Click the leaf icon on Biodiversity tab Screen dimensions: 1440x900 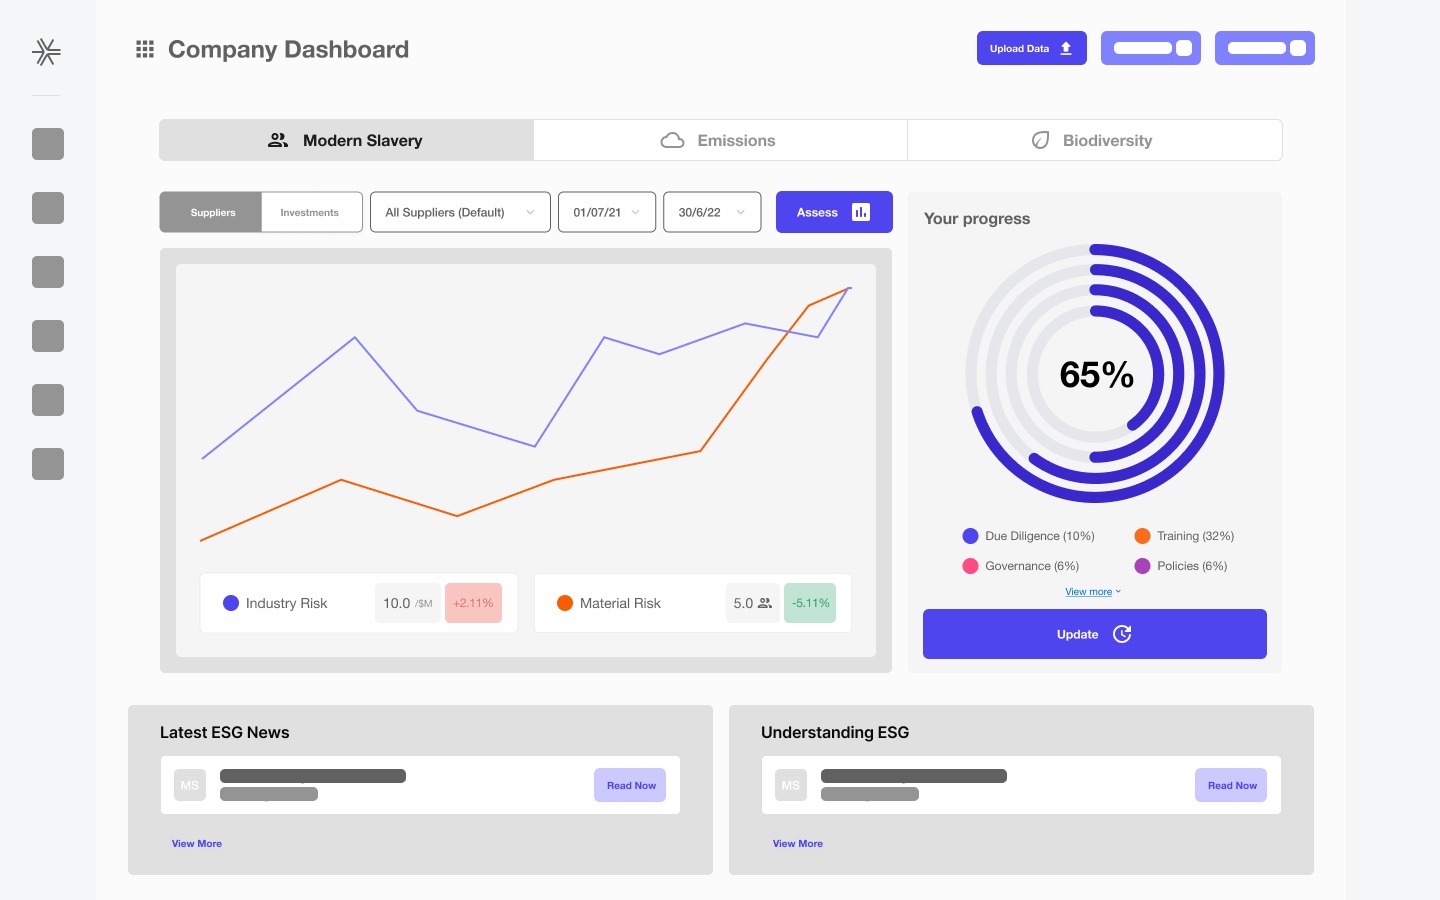click(1041, 140)
